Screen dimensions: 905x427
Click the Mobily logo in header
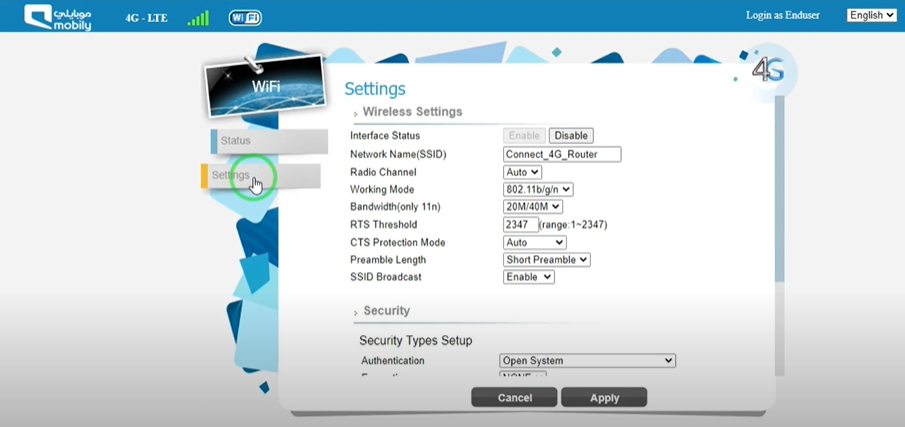[57, 17]
